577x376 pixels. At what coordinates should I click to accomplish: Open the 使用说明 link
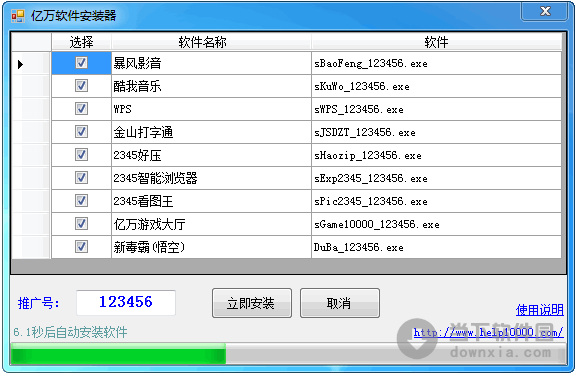pos(539,310)
